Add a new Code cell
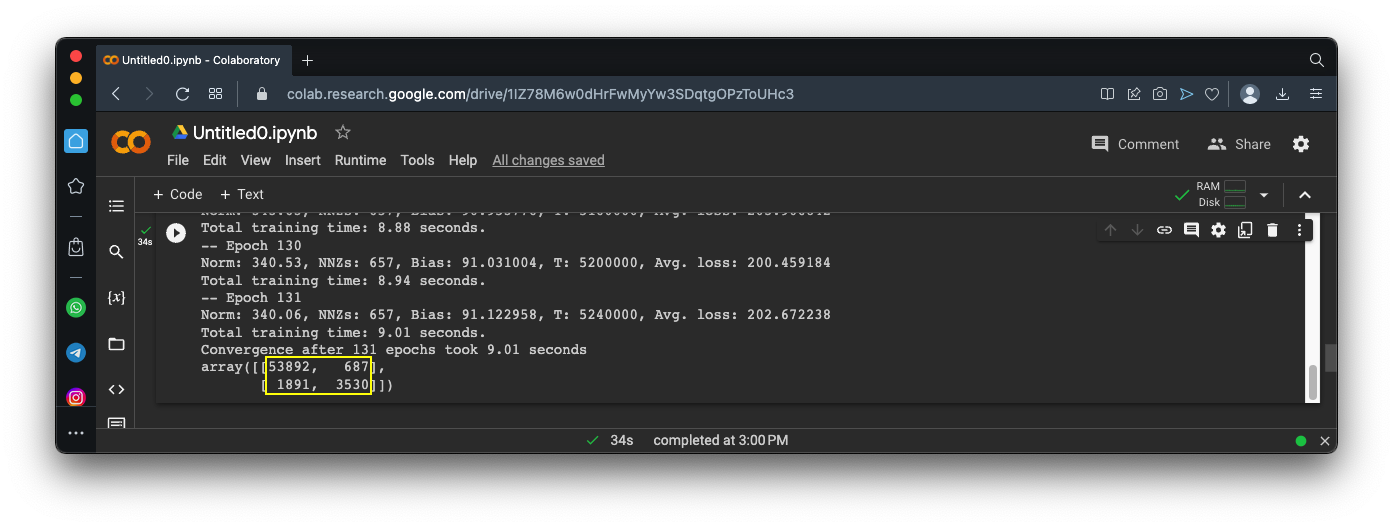Image resolution: width=1393 pixels, height=527 pixels. click(177, 195)
